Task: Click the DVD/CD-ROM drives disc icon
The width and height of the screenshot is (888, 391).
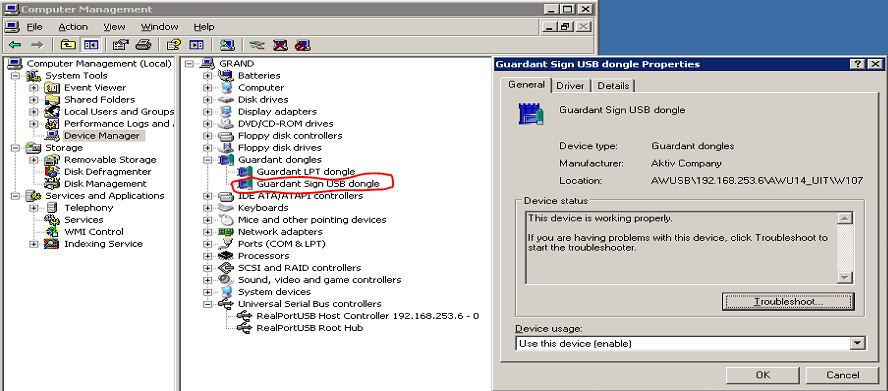Action: click(225, 124)
